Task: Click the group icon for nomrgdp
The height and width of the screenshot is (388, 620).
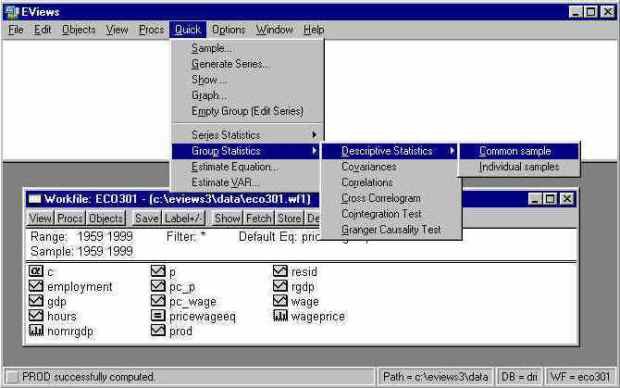Action: pyautogui.click(x=36, y=330)
